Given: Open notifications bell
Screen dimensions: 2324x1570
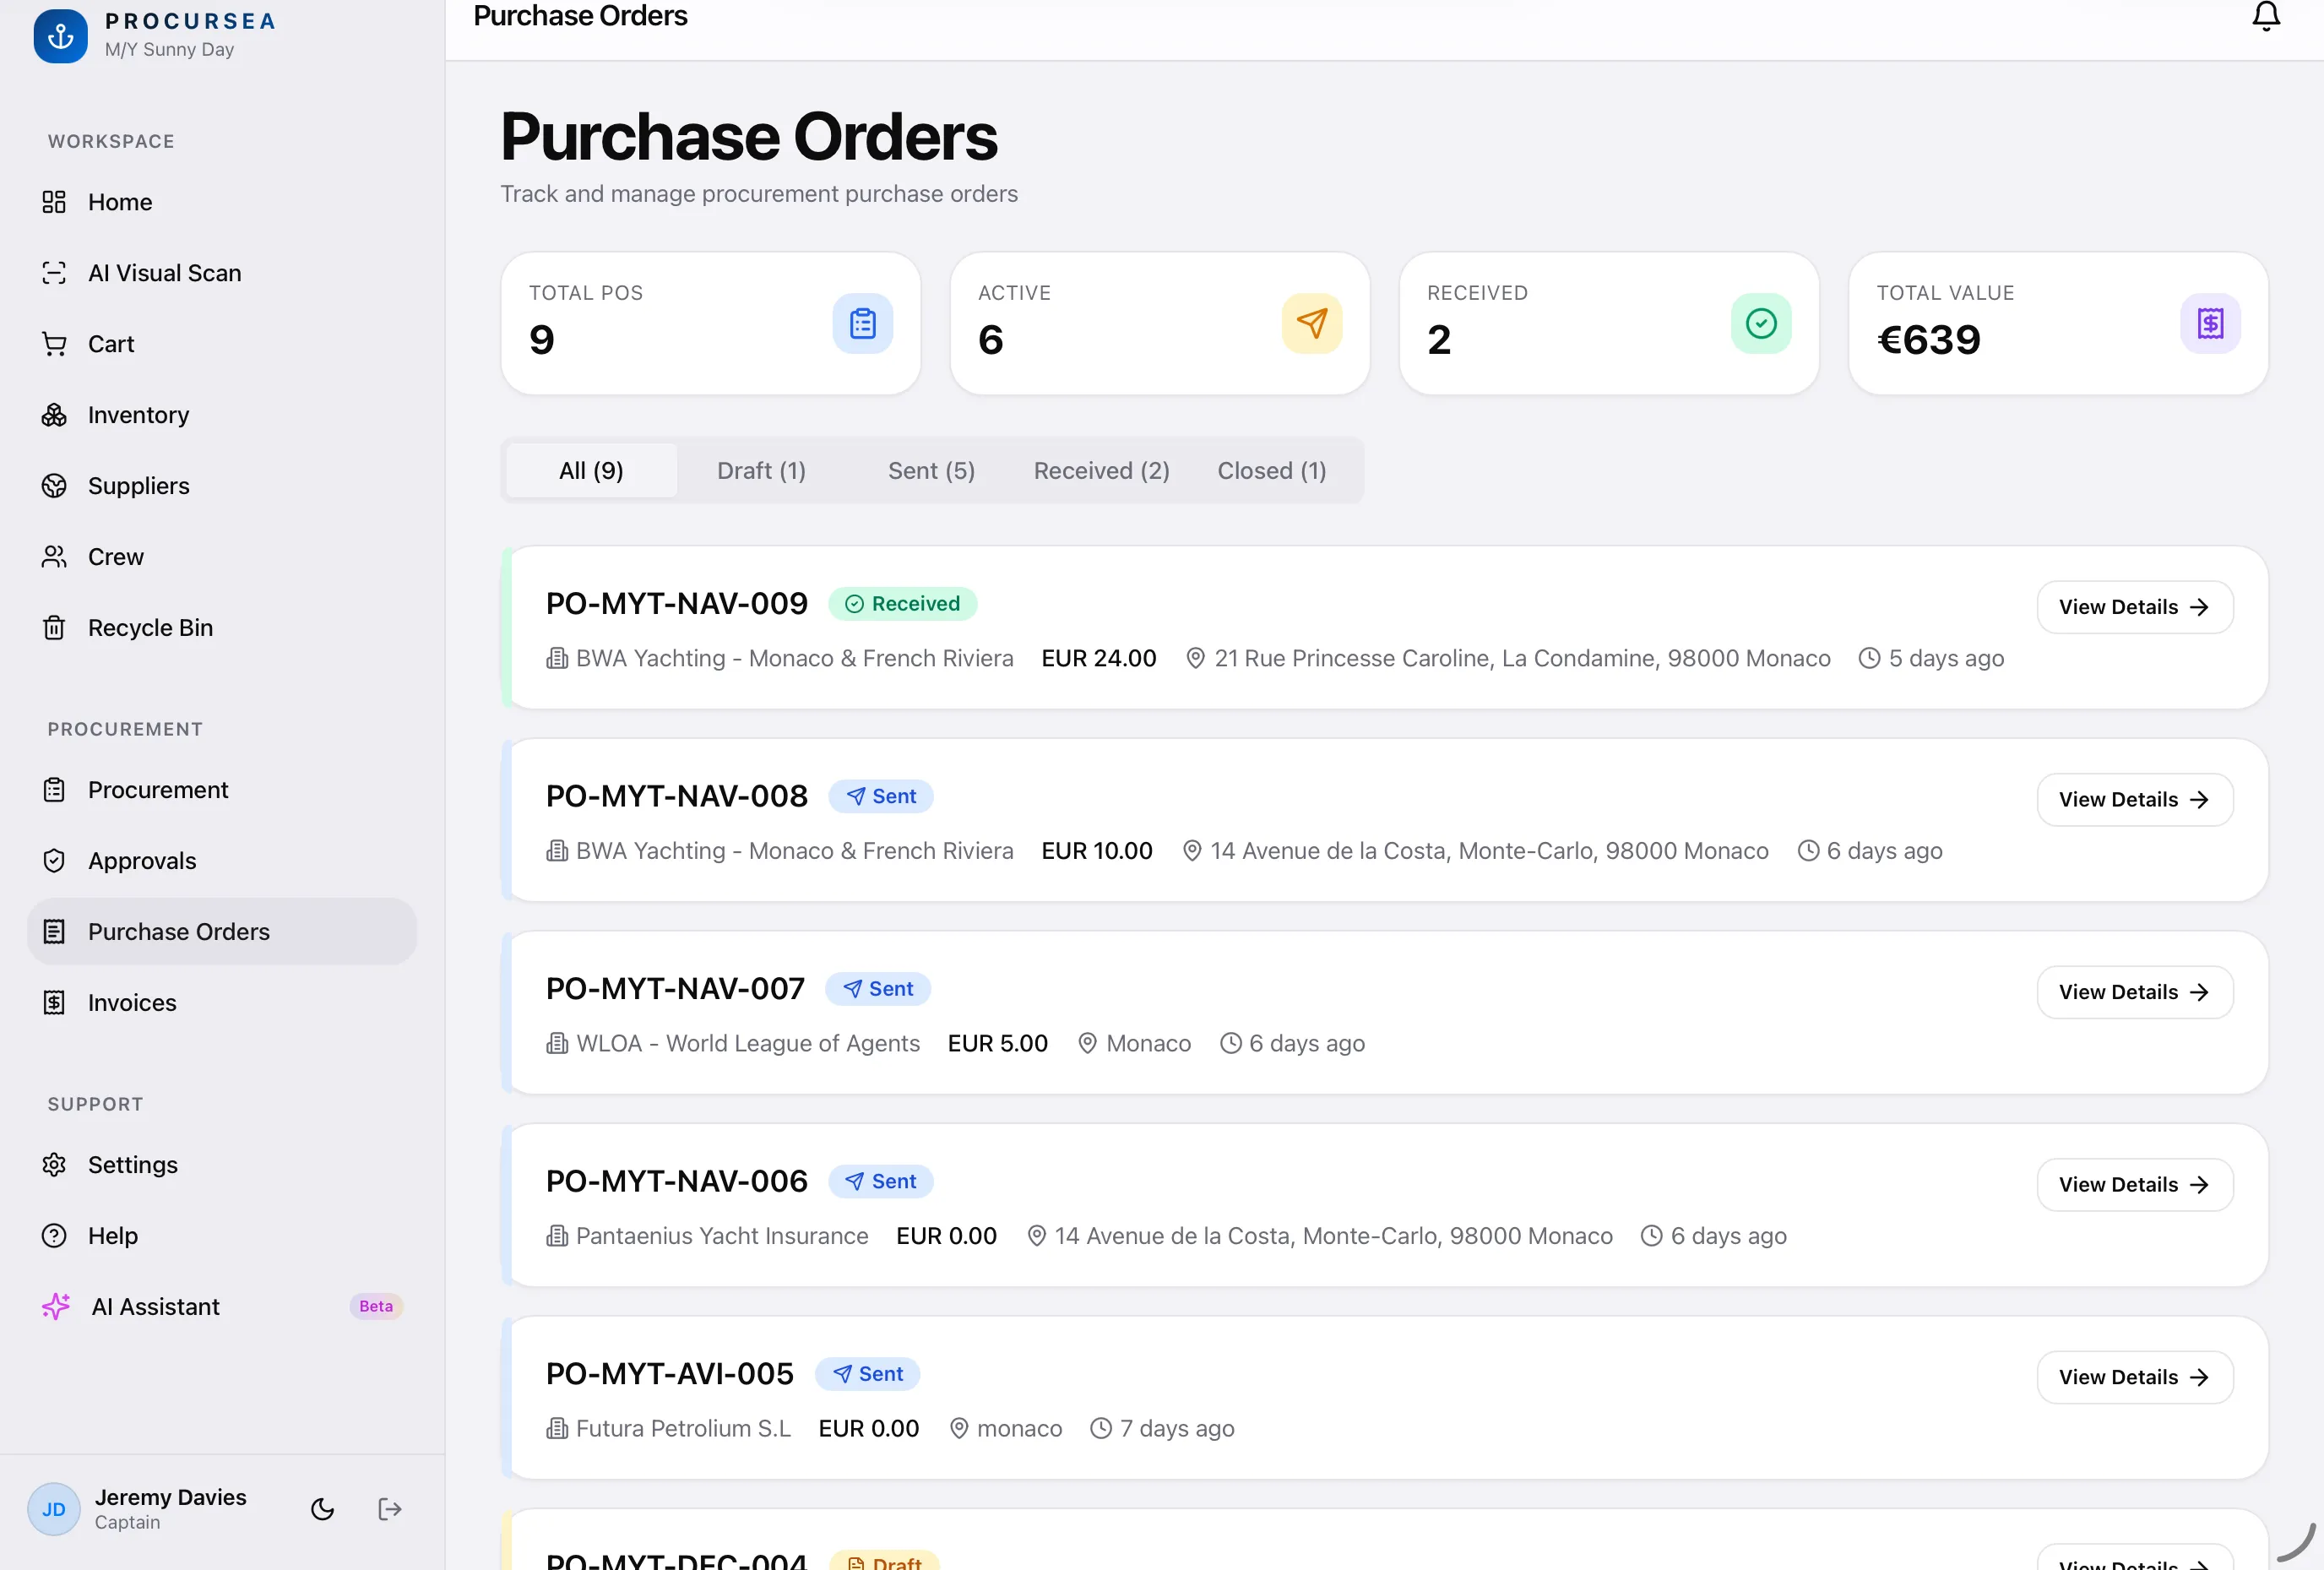Looking at the screenshot, I should [x=2266, y=16].
